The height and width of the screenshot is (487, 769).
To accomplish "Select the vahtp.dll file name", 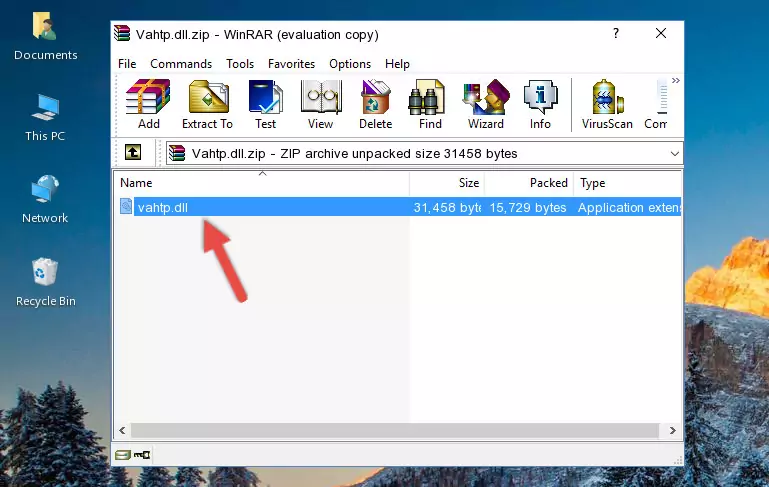I will point(163,207).
